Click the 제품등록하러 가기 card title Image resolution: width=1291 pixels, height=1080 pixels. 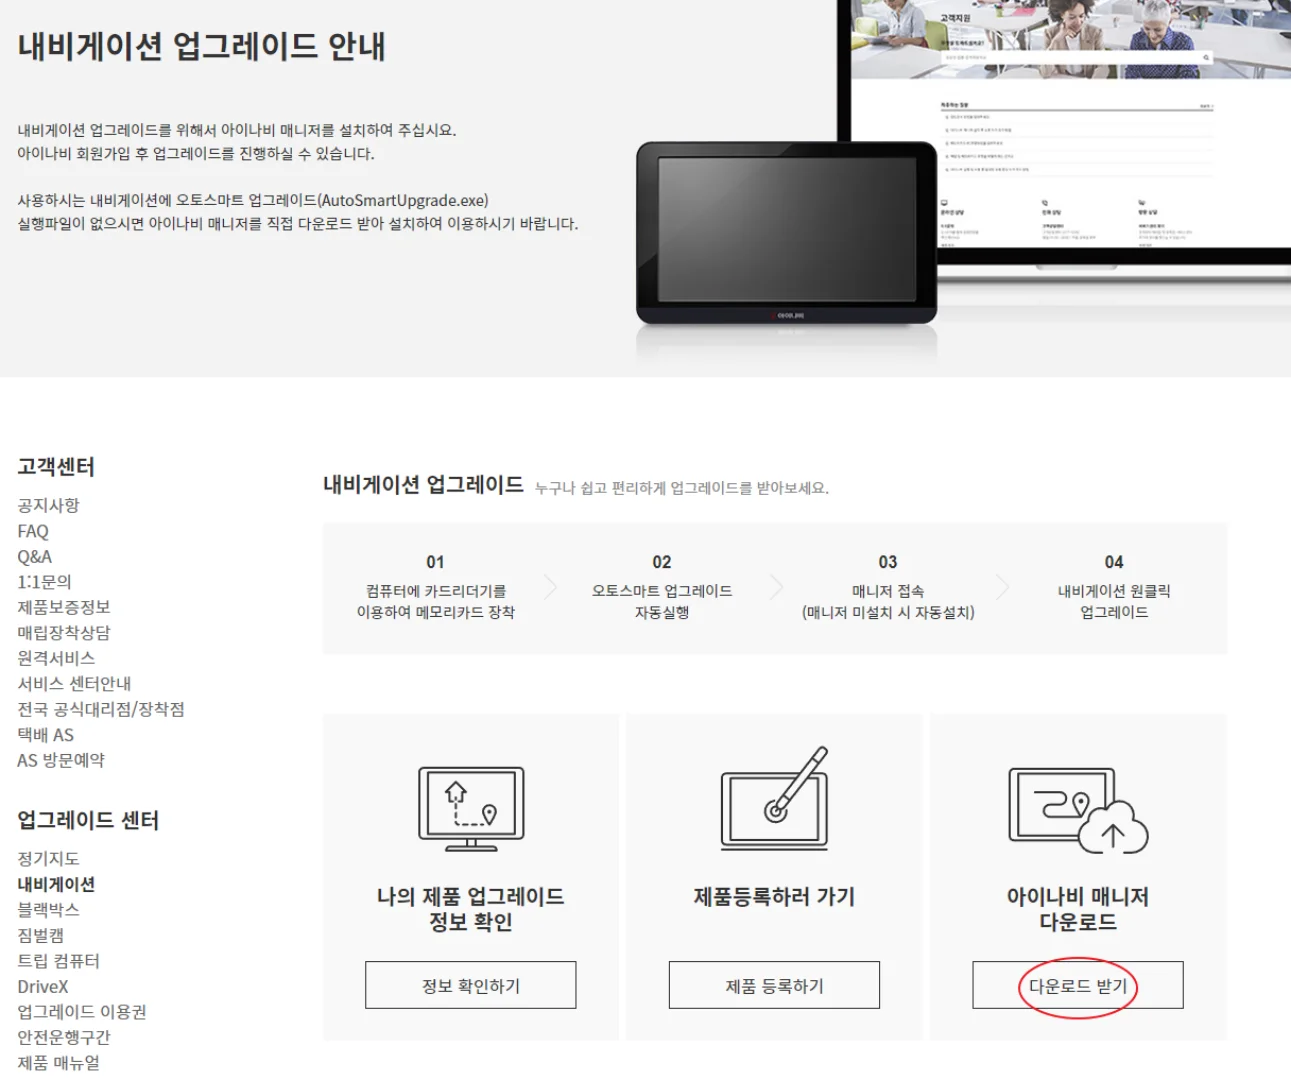[x=774, y=897]
